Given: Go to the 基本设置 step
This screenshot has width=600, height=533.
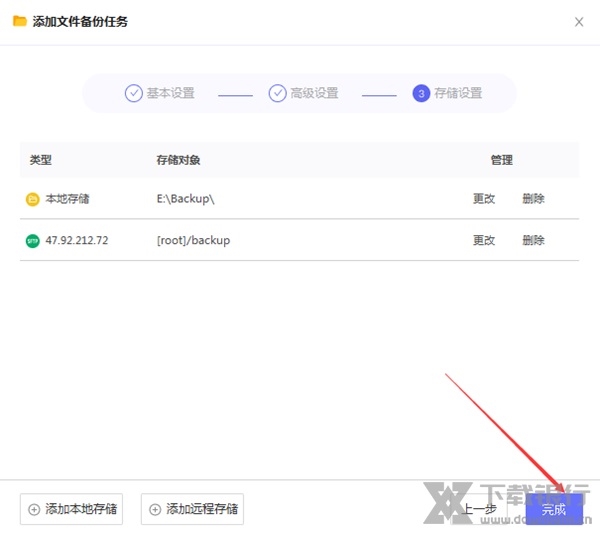Looking at the screenshot, I should tap(171, 93).
